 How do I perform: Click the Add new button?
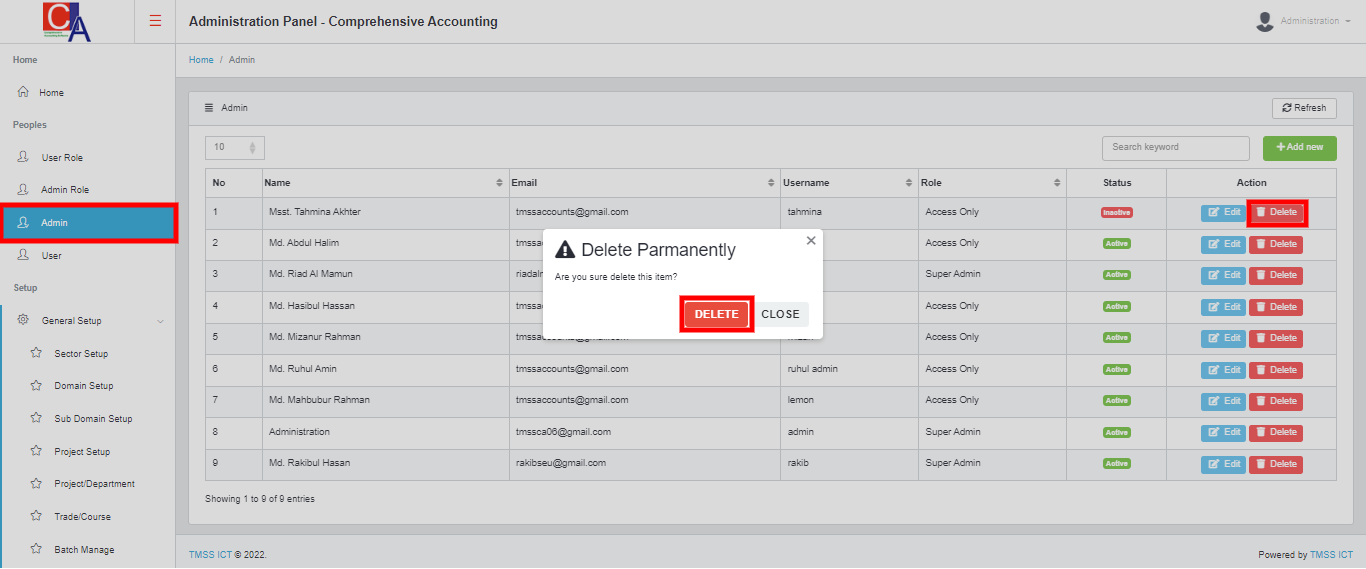tap(1300, 148)
